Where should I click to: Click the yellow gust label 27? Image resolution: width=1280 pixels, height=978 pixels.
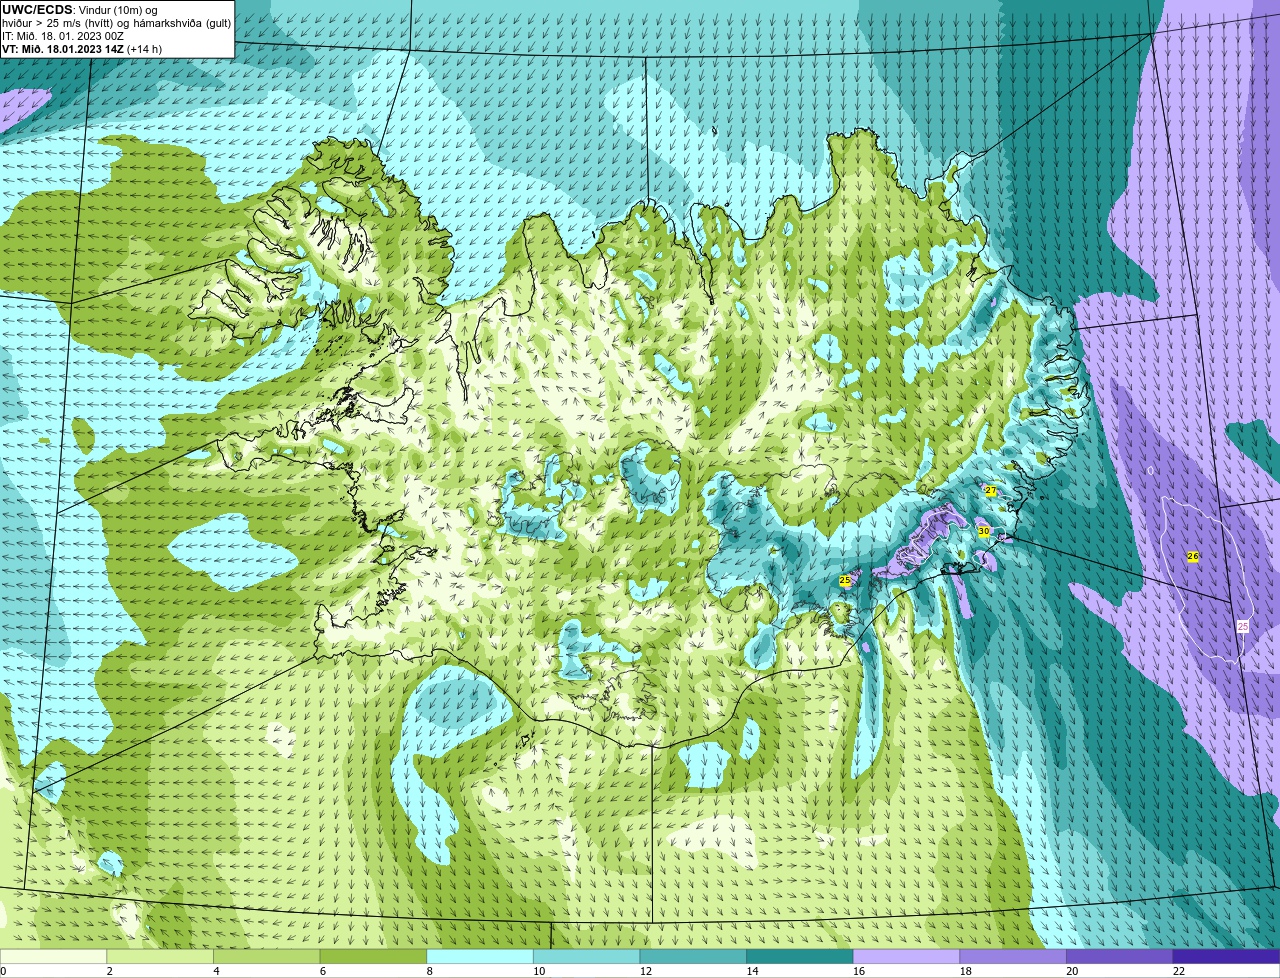(990, 491)
